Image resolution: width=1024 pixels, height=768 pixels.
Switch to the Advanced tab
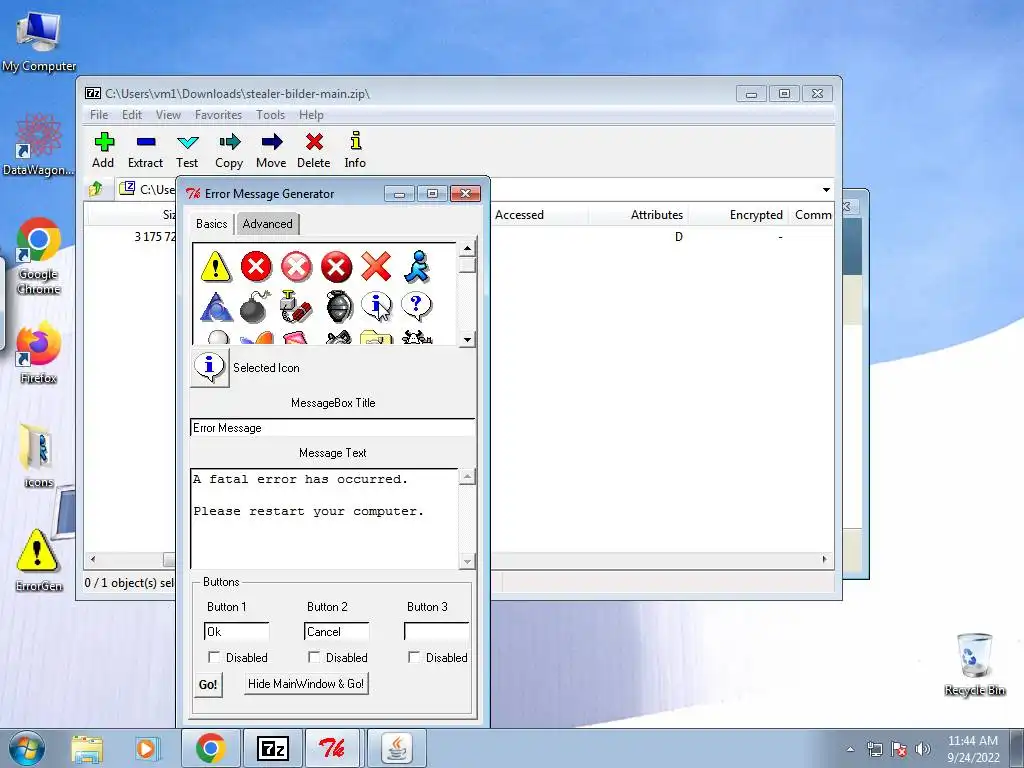(x=268, y=223)
